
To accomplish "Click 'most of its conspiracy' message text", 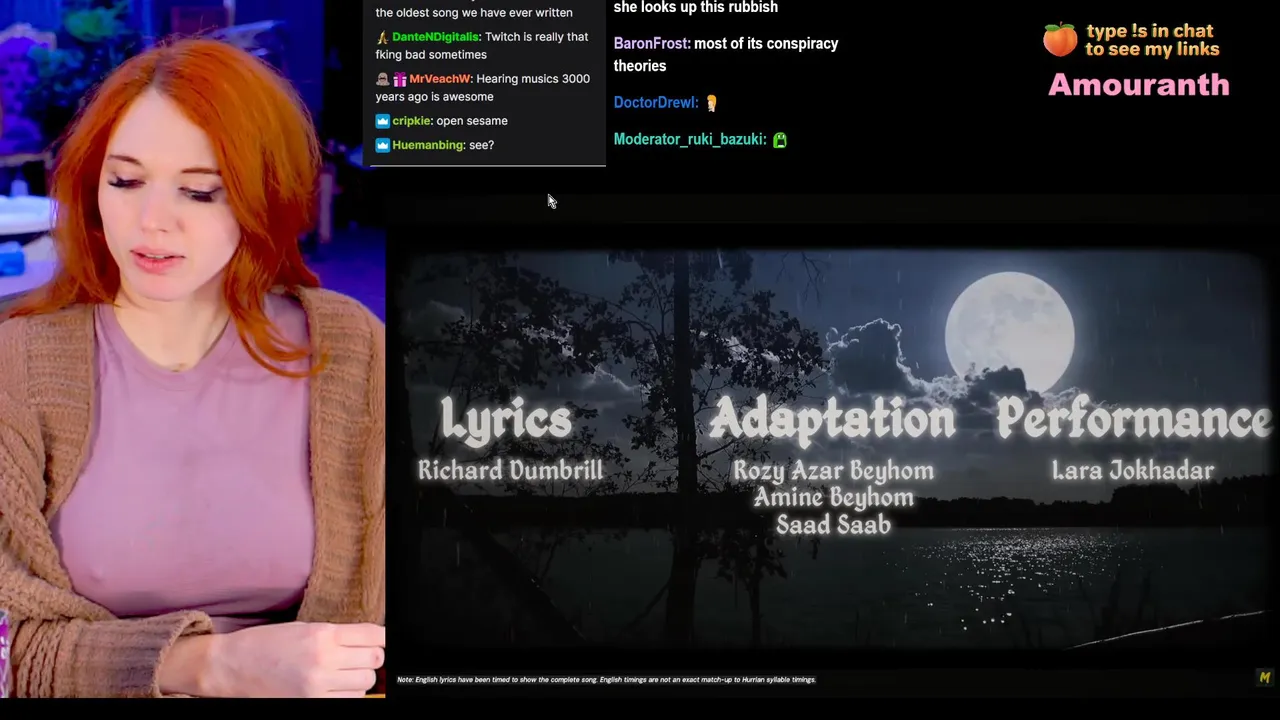I will 766,44.
